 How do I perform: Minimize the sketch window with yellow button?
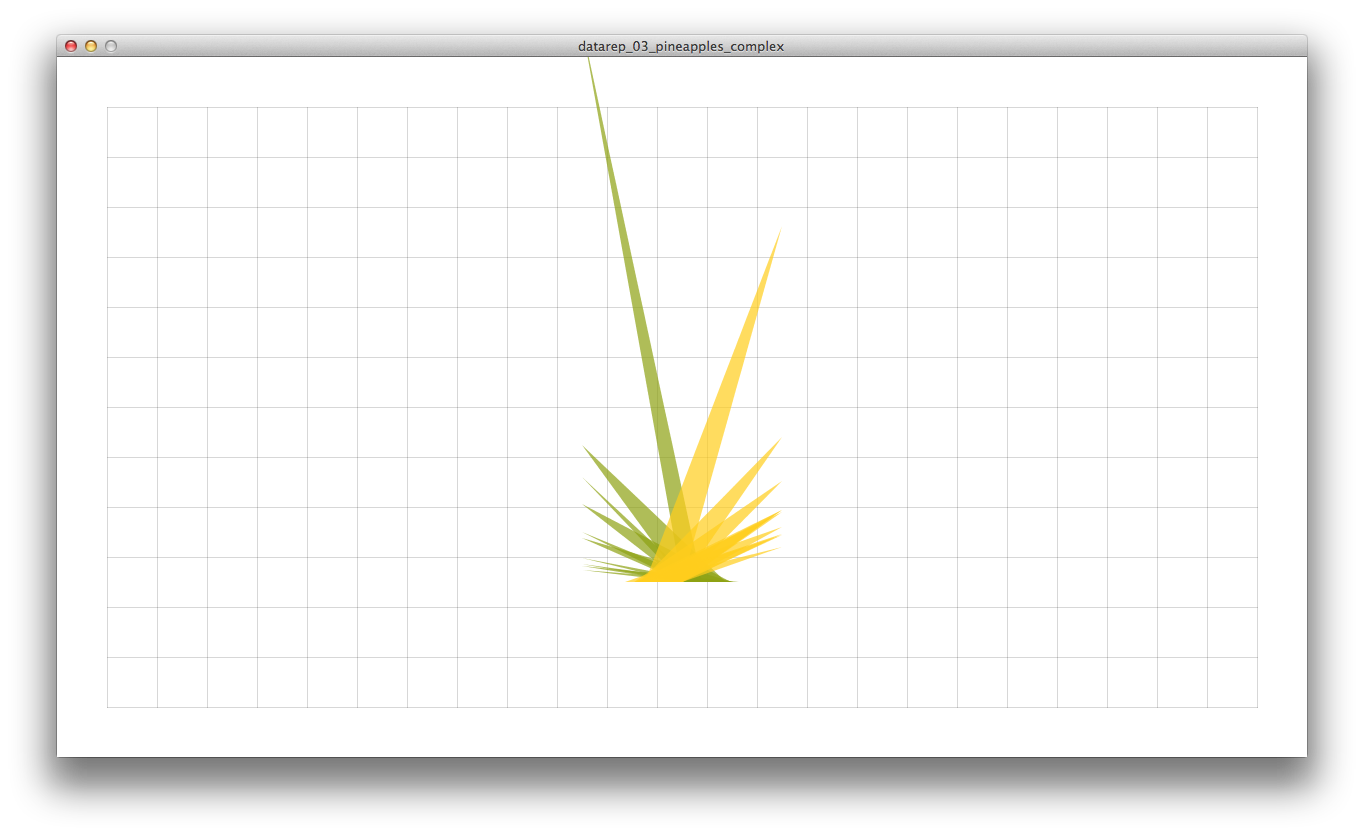[x=91, y=46]
